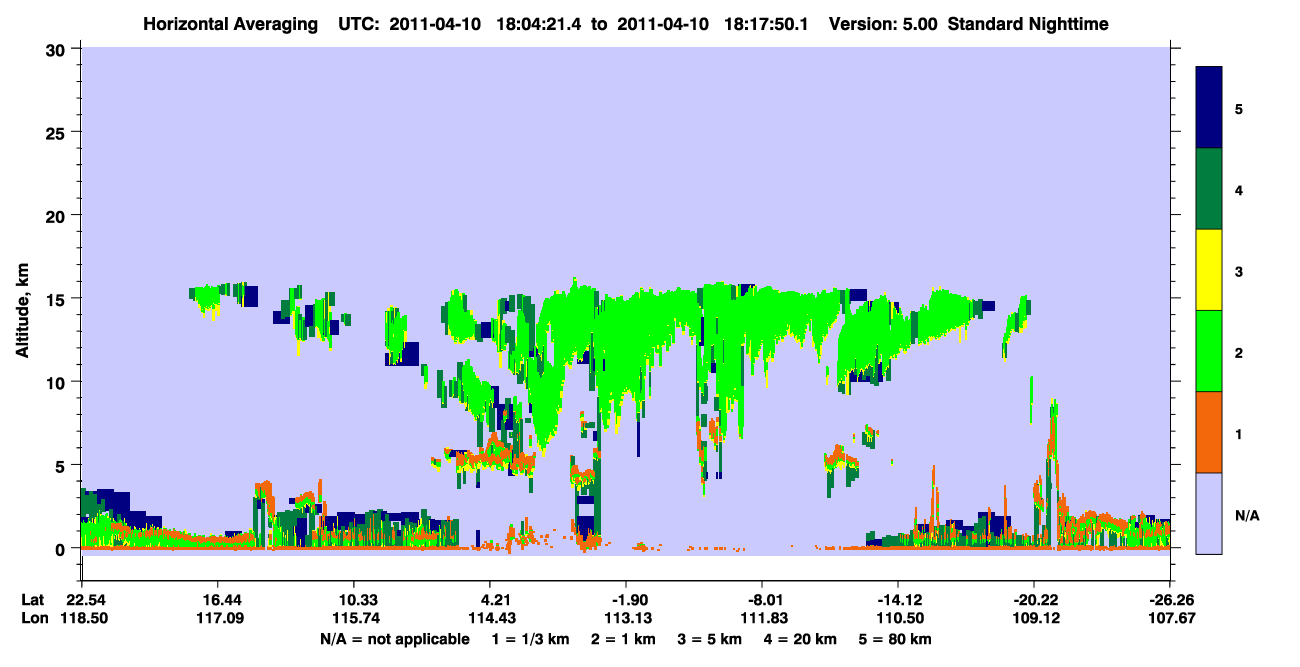1300x667 pixels.
Task: Click the legend text '1 = 1/3 km'
Action: pos(531,639)
